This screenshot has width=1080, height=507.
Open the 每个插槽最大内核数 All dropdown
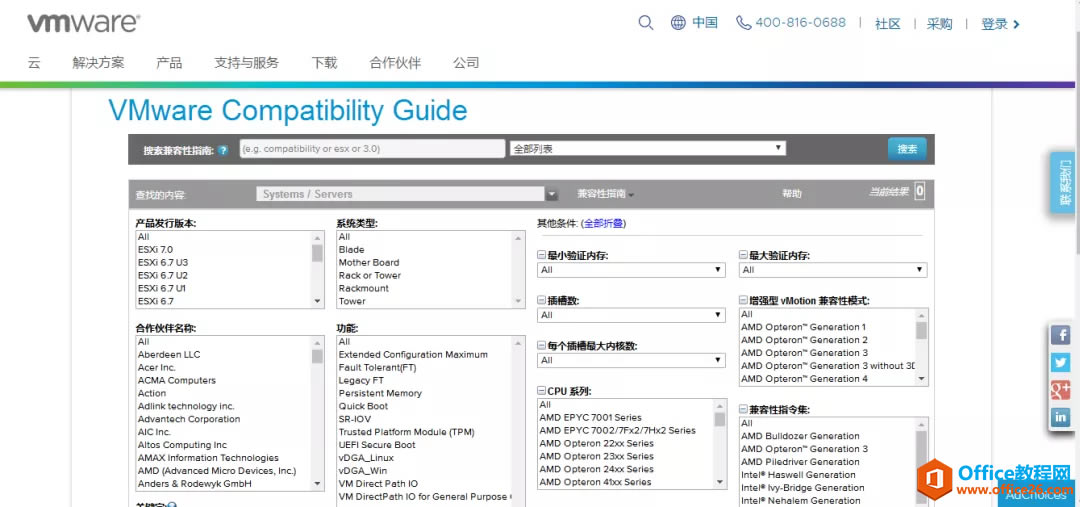[x=631, y=360]
